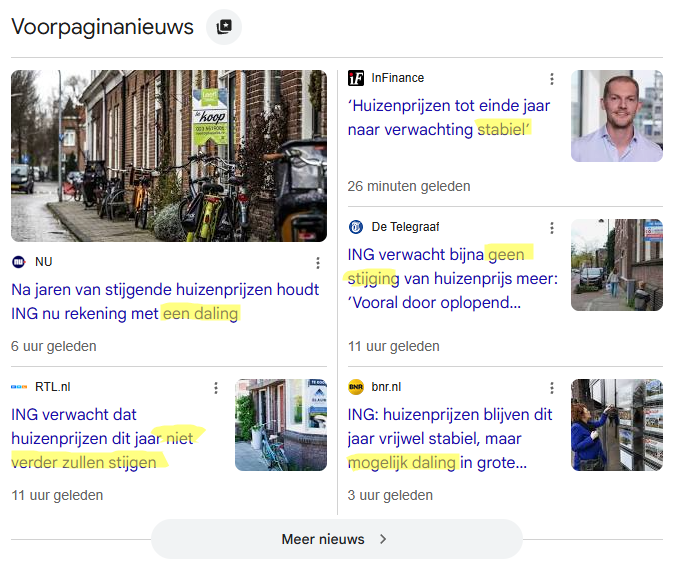
Task: Click the RTL.nl house thumbnail
Action: 281,425
